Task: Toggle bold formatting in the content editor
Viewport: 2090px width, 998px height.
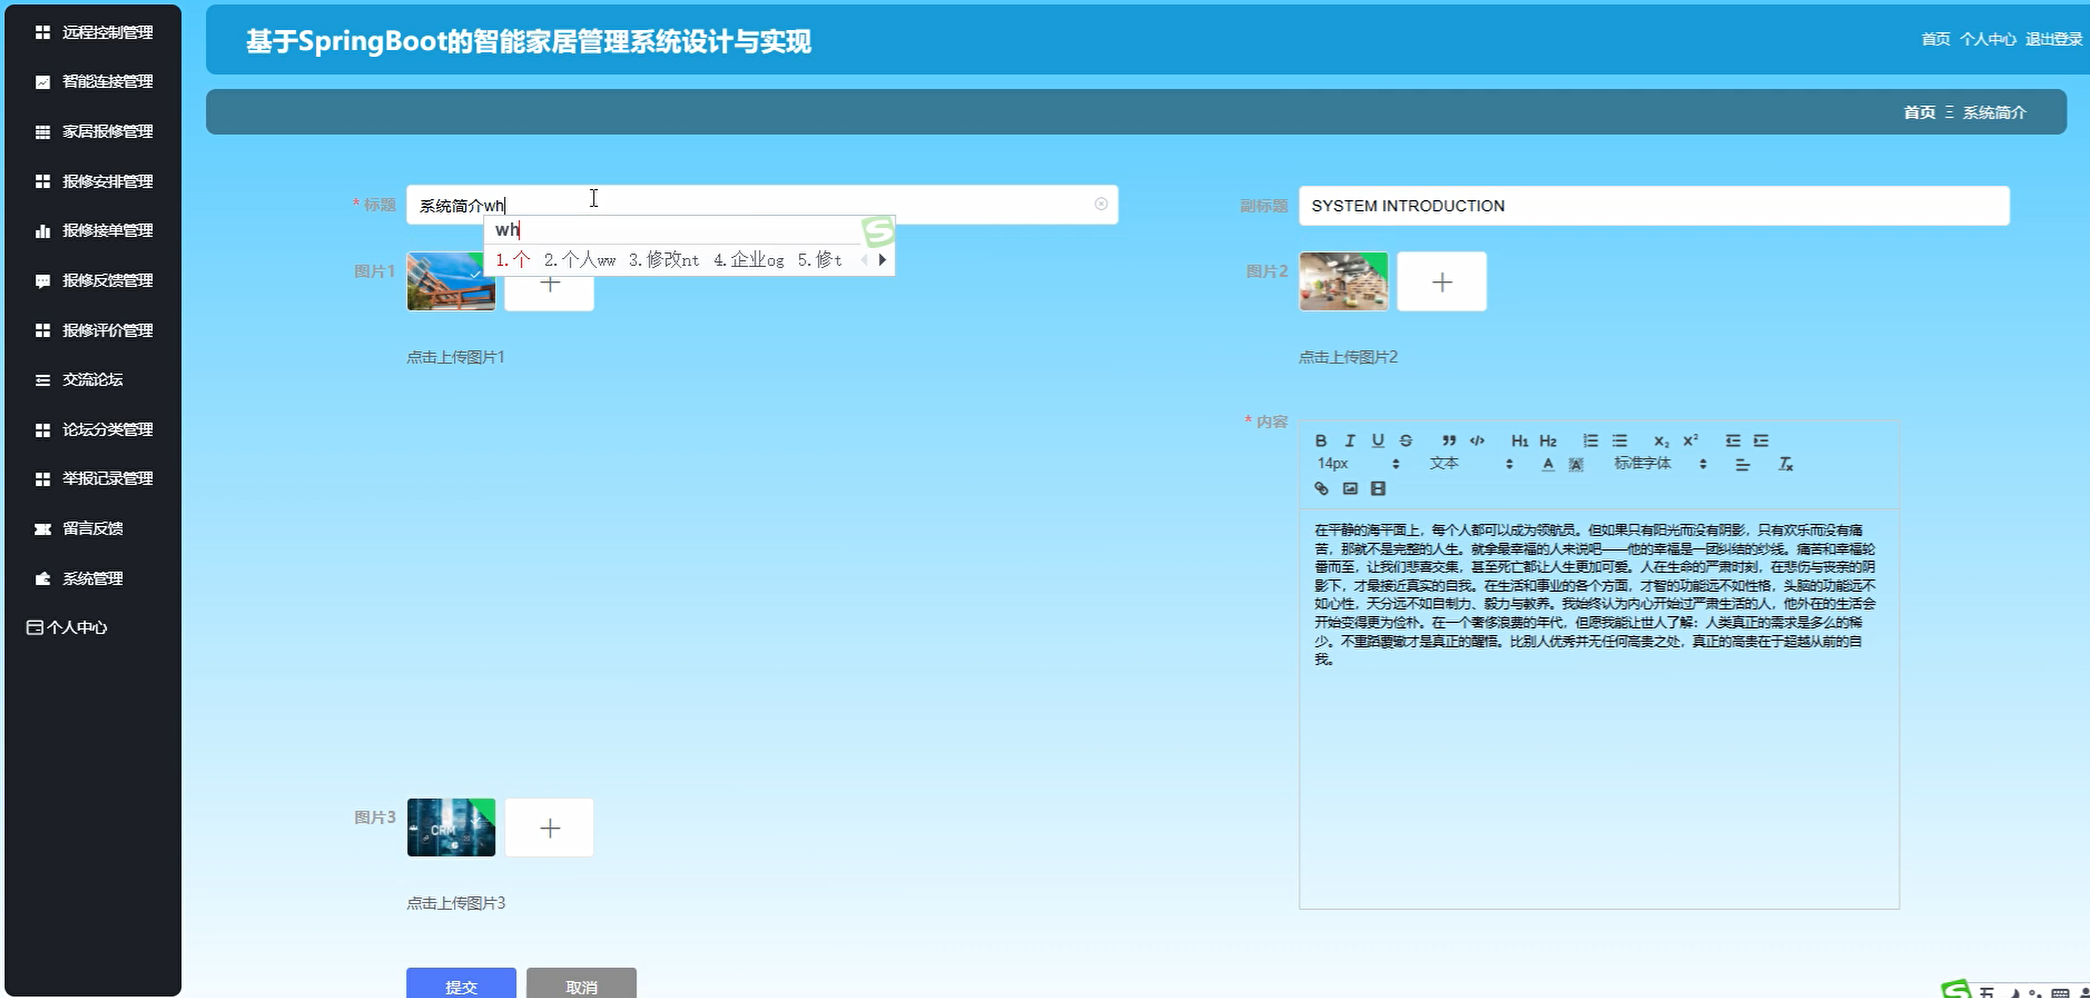Action: (x=1321, y=441)
